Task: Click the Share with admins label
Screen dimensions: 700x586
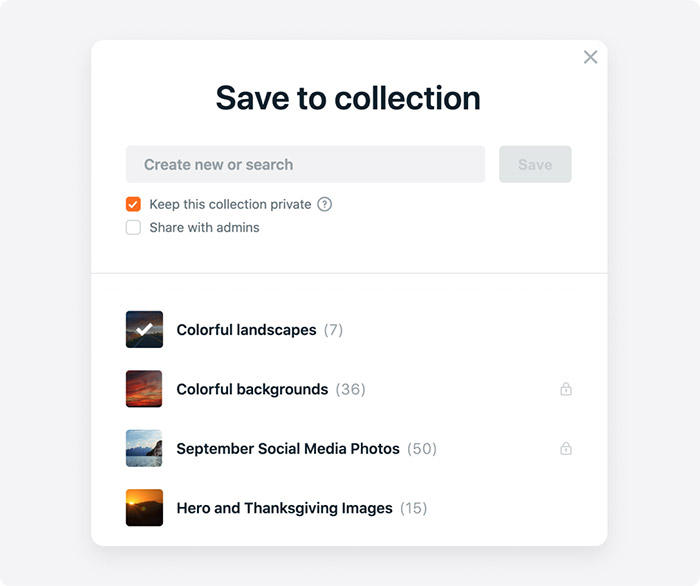Action: (204, 228)
